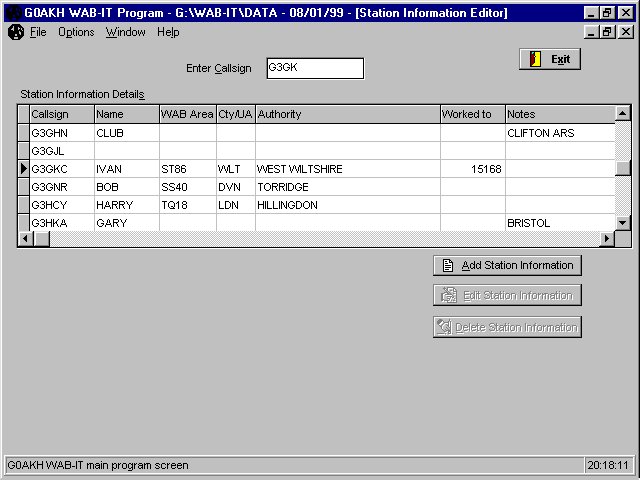The height and width of the screenshot is (480, 640).
Task: Click the globe icon beside the File menu
Action: click(x=16, y=32)
